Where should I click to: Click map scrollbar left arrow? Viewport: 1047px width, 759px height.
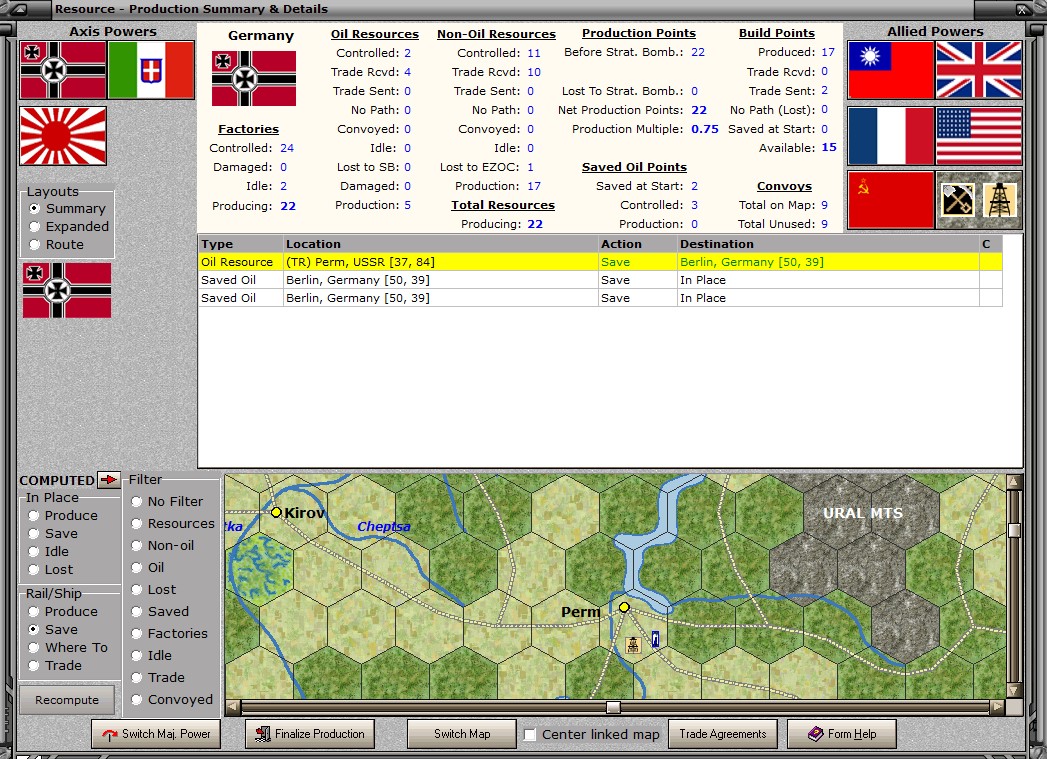(232, 707)
